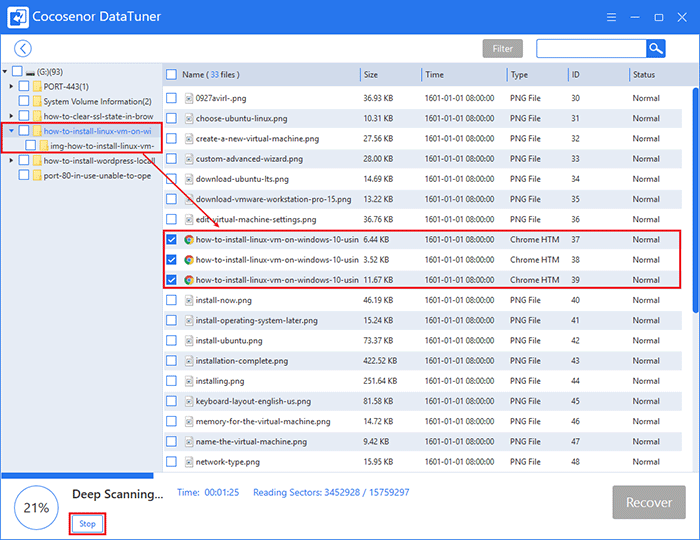This screenshot has height=540, width=700.
Task: Click the how-to-install-wordpress folder icon
Action: pyautogui.click(x=37, y=161)
